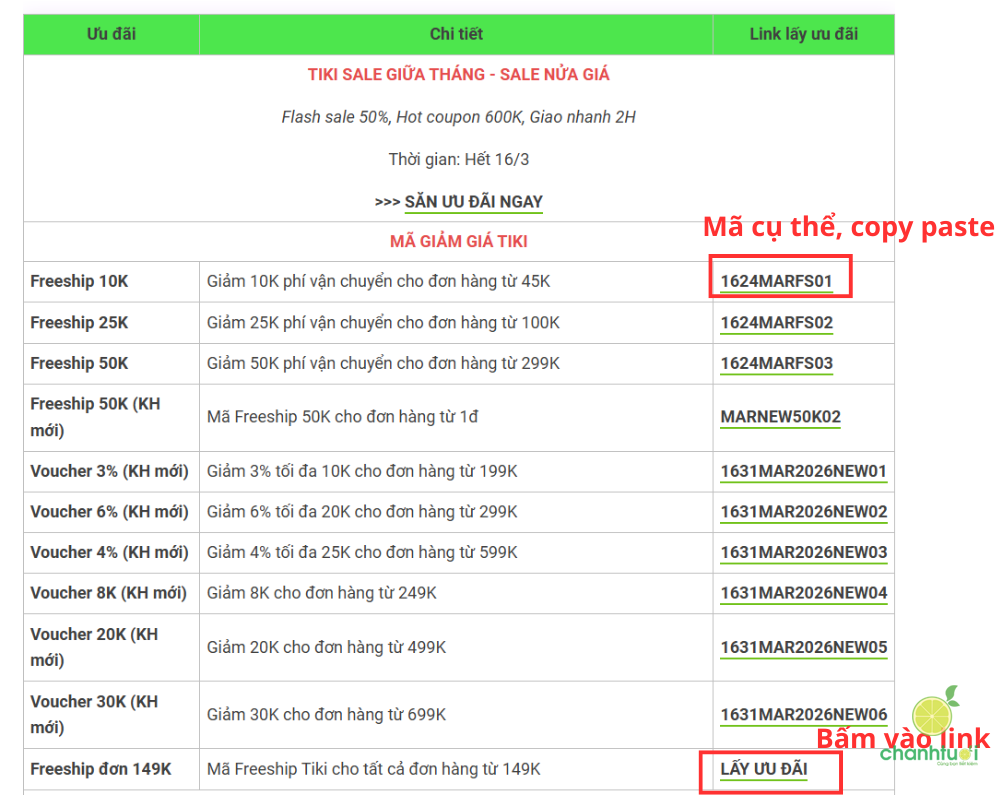Screen dimensions: 1000x800
Task: Select coupon code 1624MARFS02
Action: (x=776, y=323)
